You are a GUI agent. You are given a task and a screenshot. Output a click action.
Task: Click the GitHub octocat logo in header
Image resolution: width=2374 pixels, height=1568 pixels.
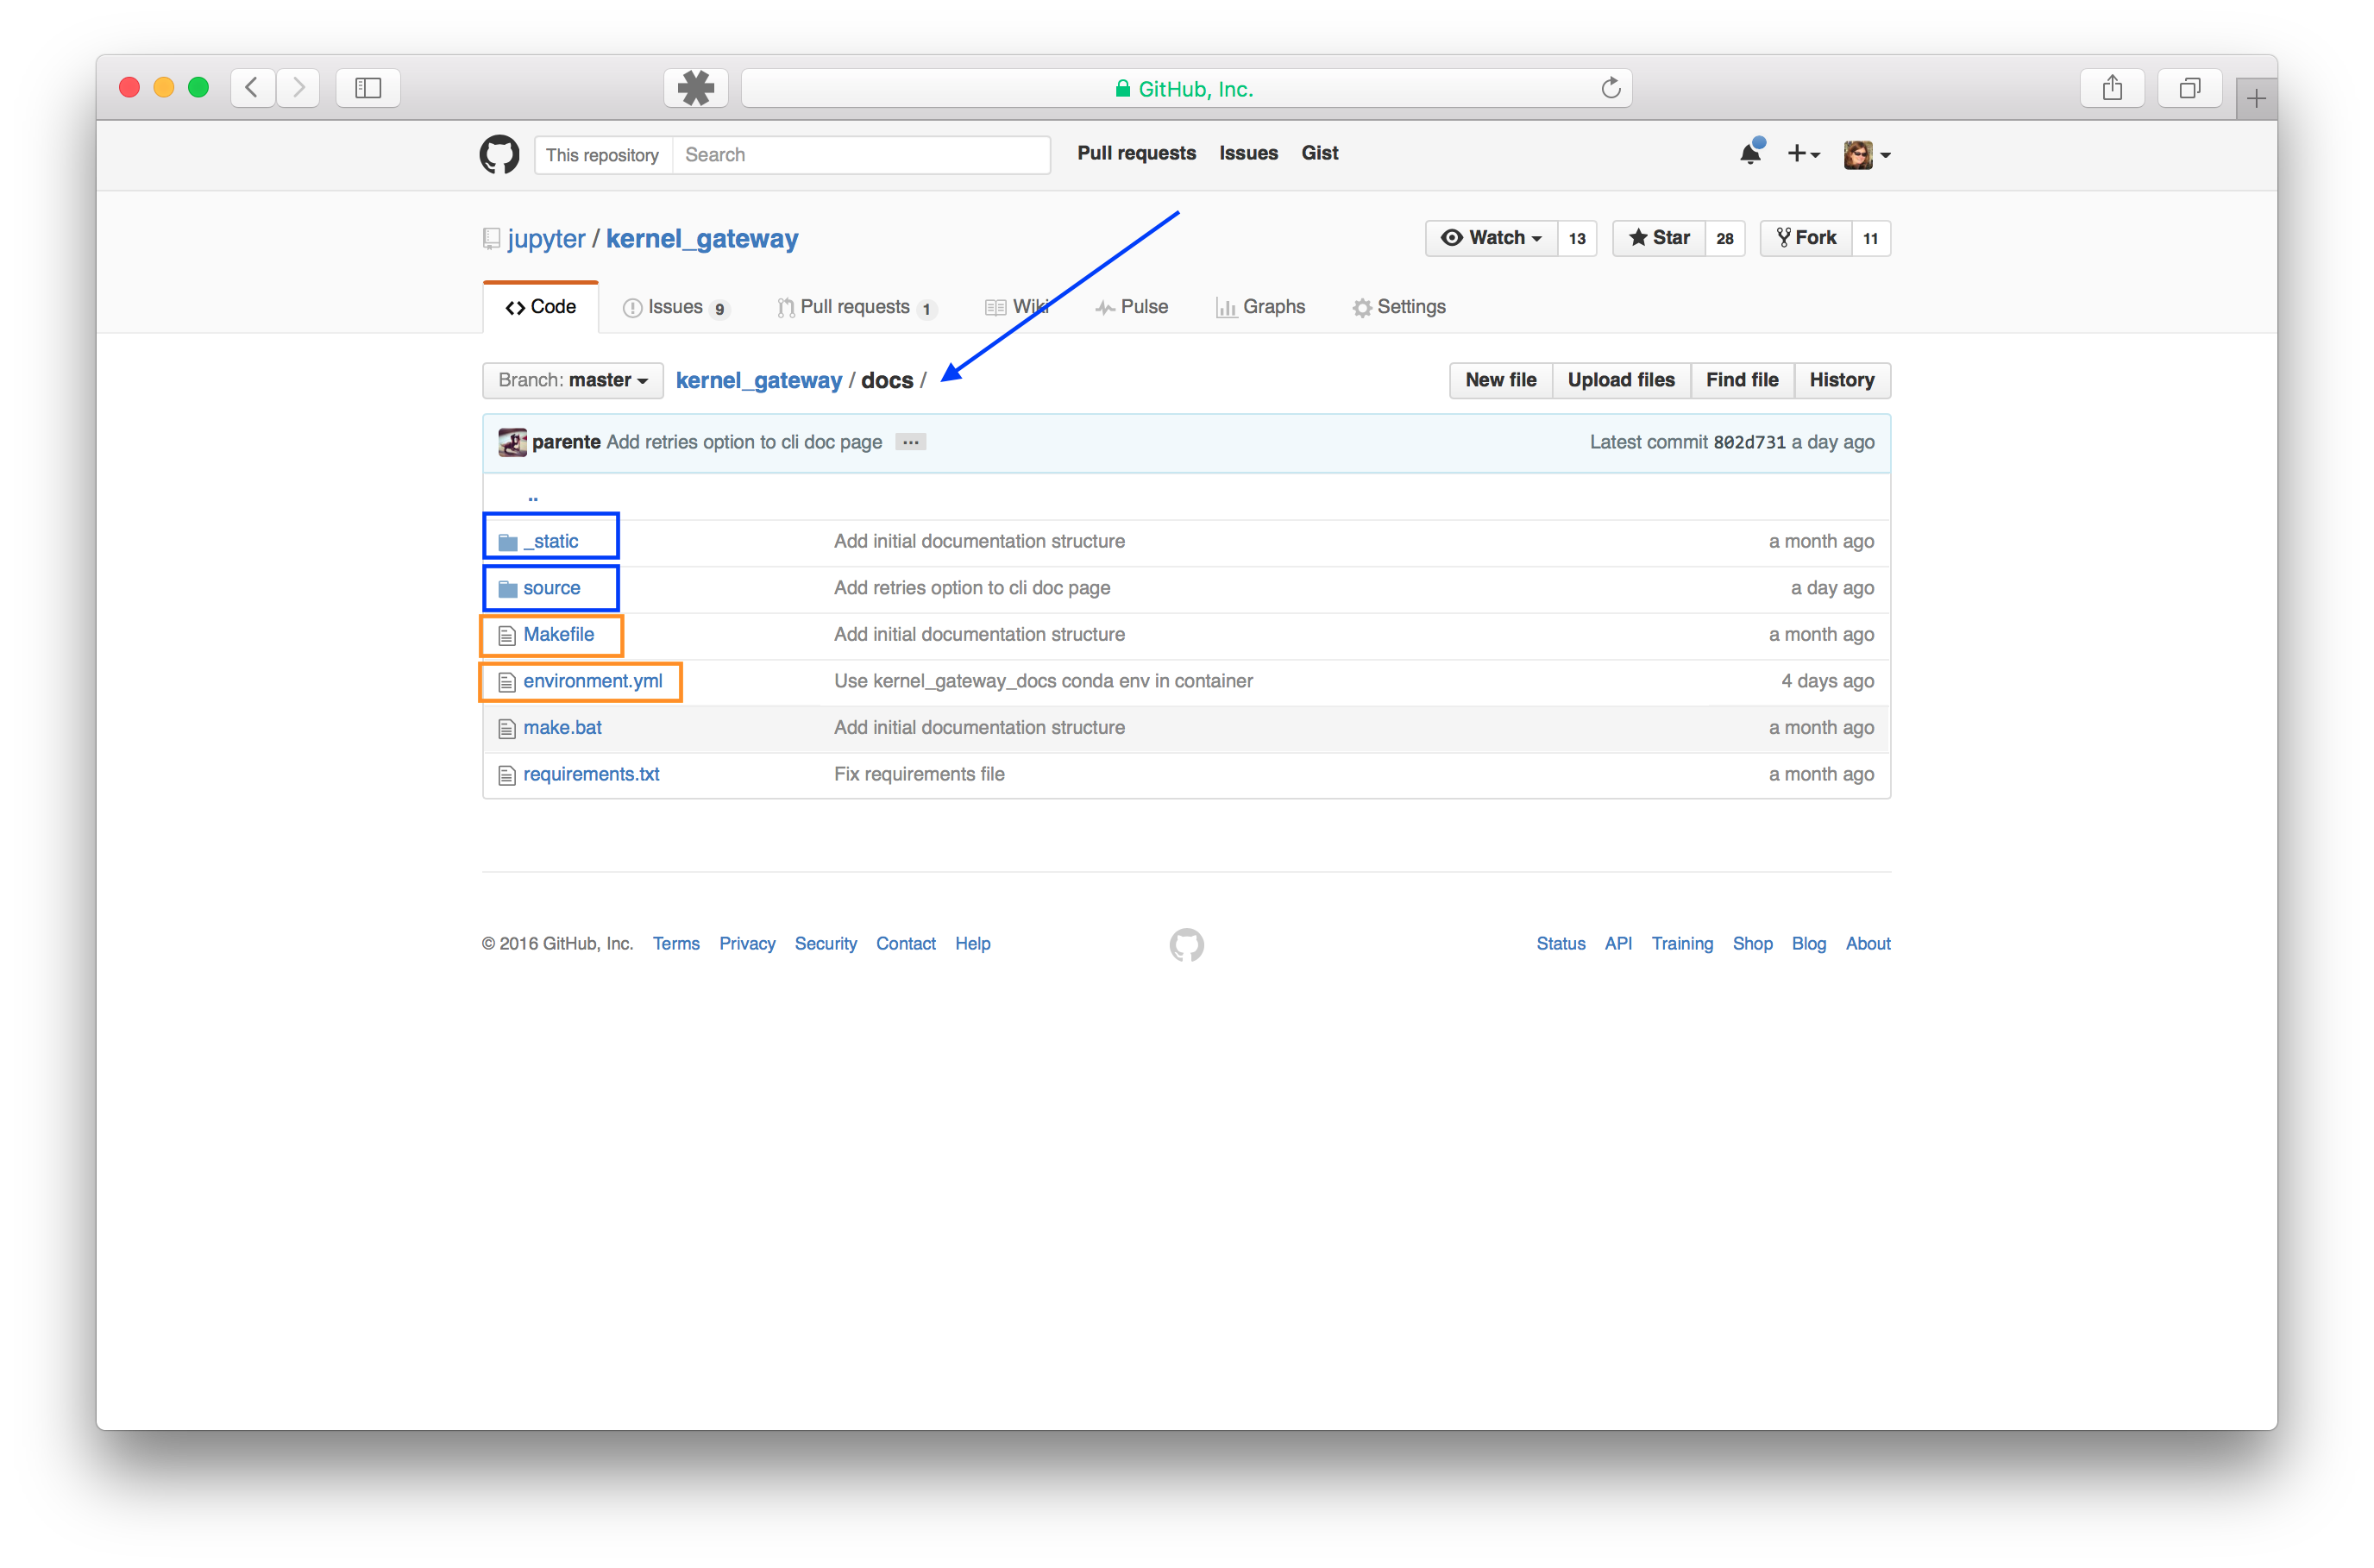[x=499, y=154]
